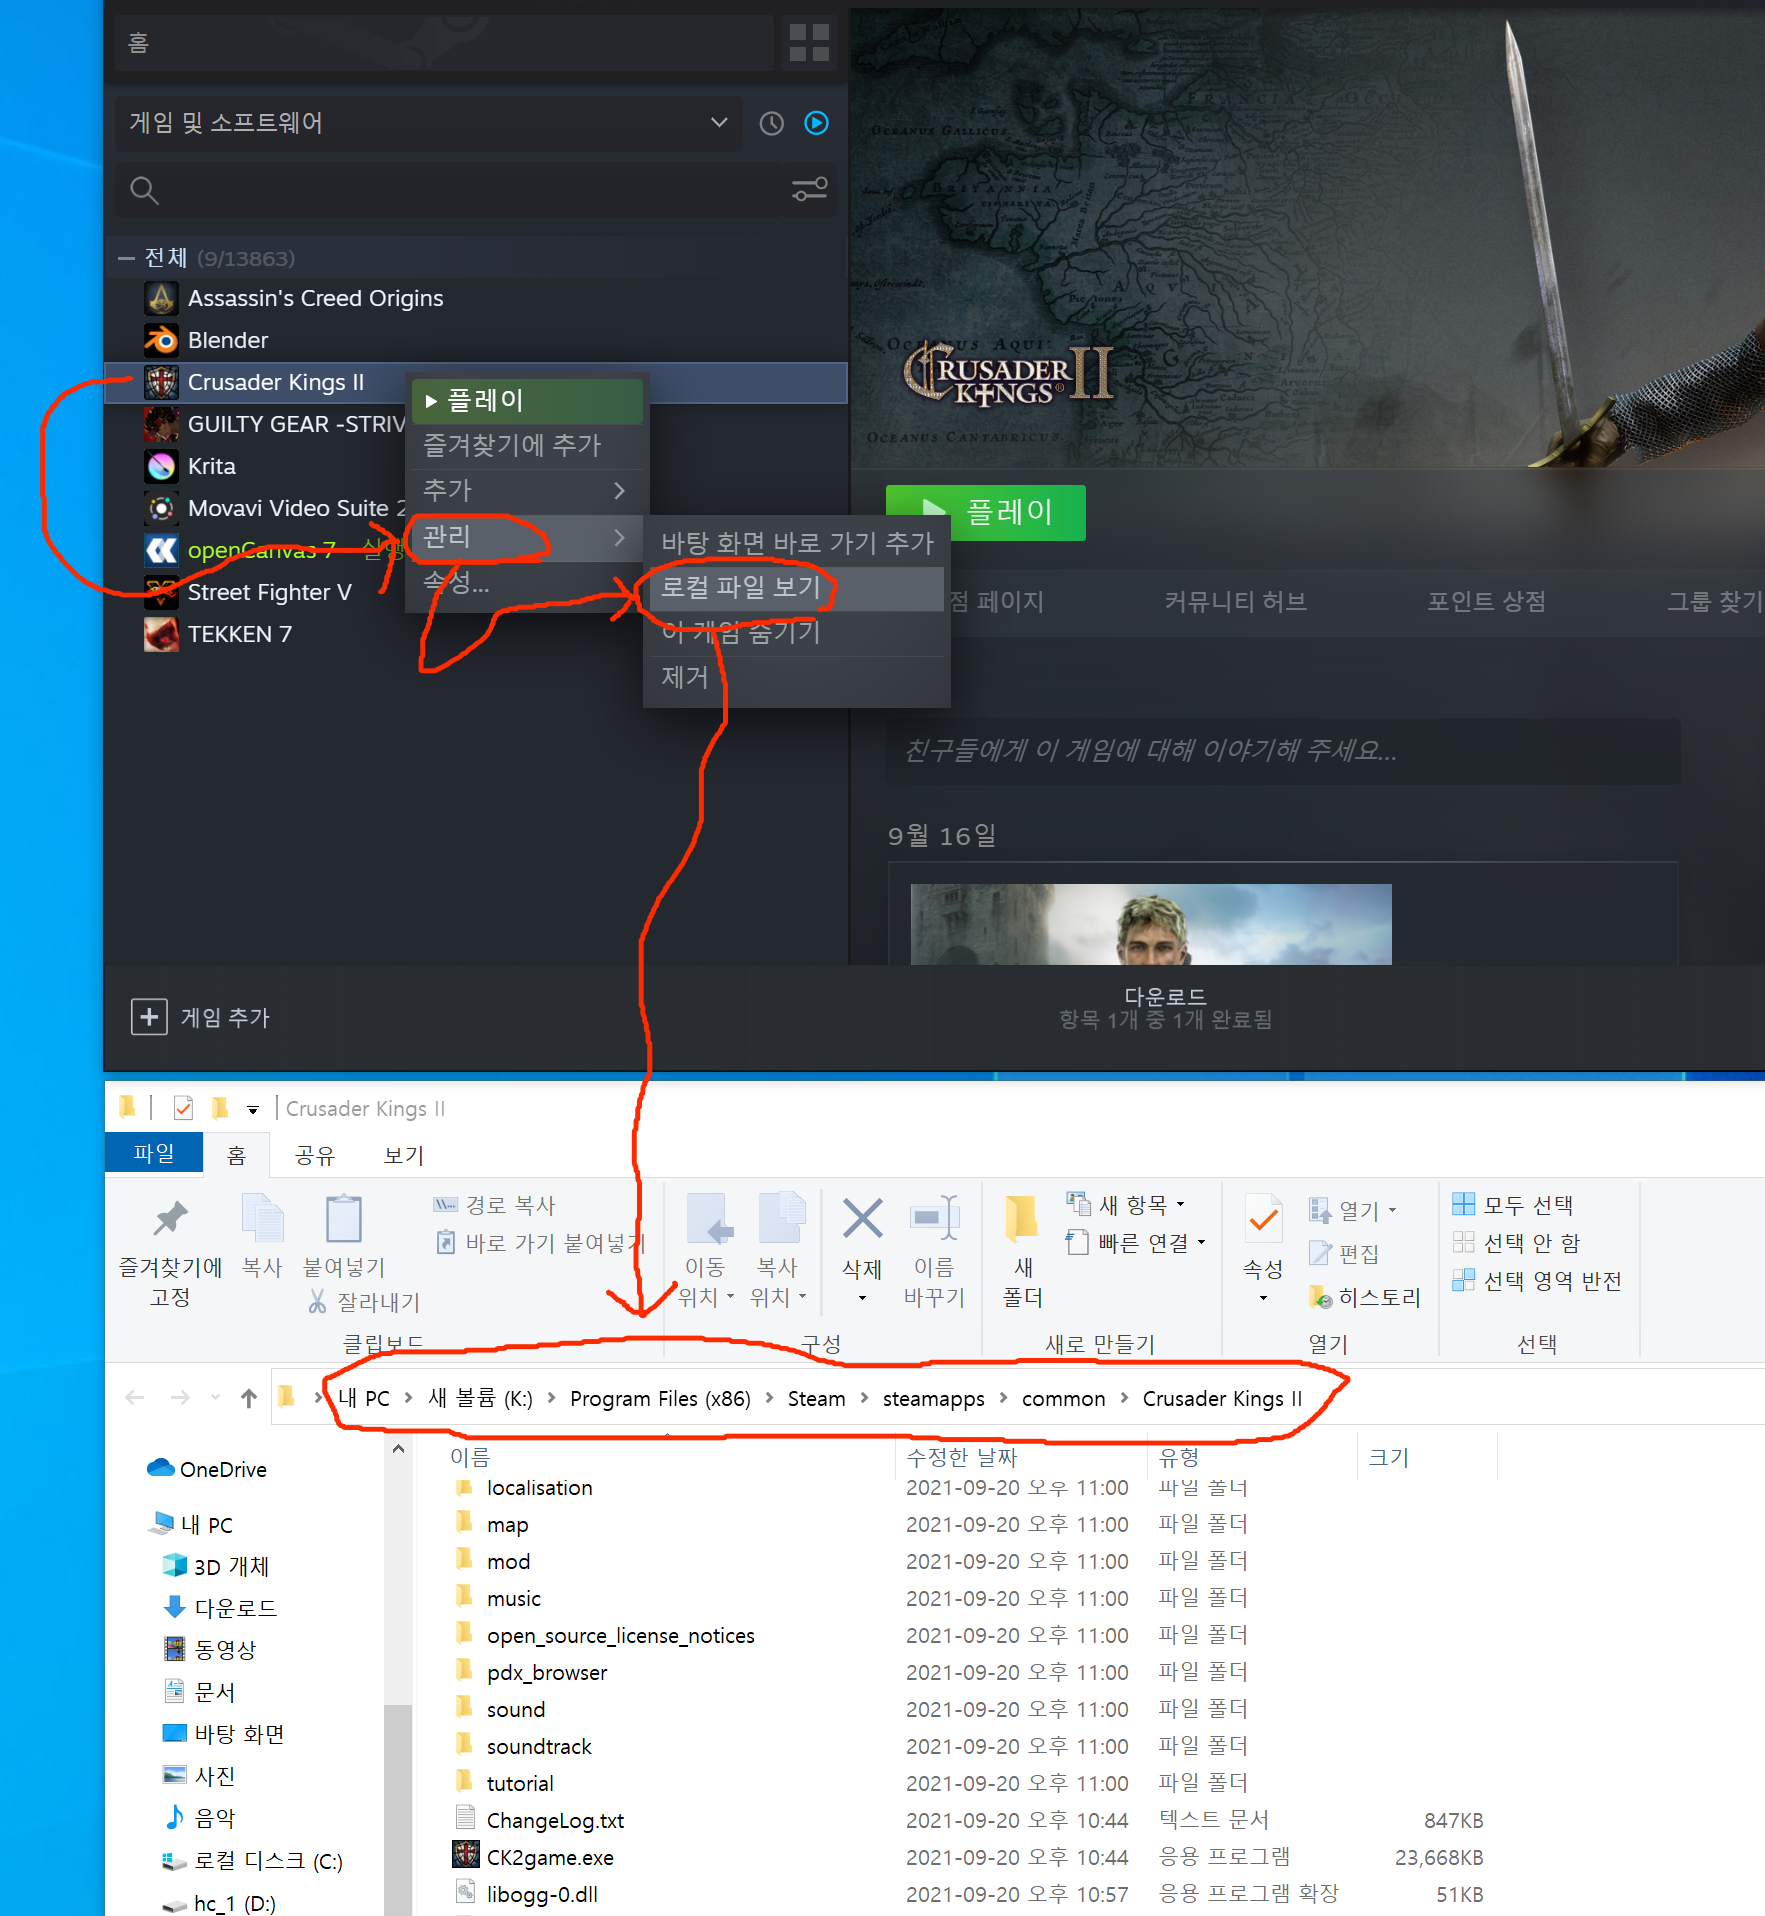This screenshot has width=1765, height=1916.
Task: Select Street Fighter V in library
Action: (269, 592)
